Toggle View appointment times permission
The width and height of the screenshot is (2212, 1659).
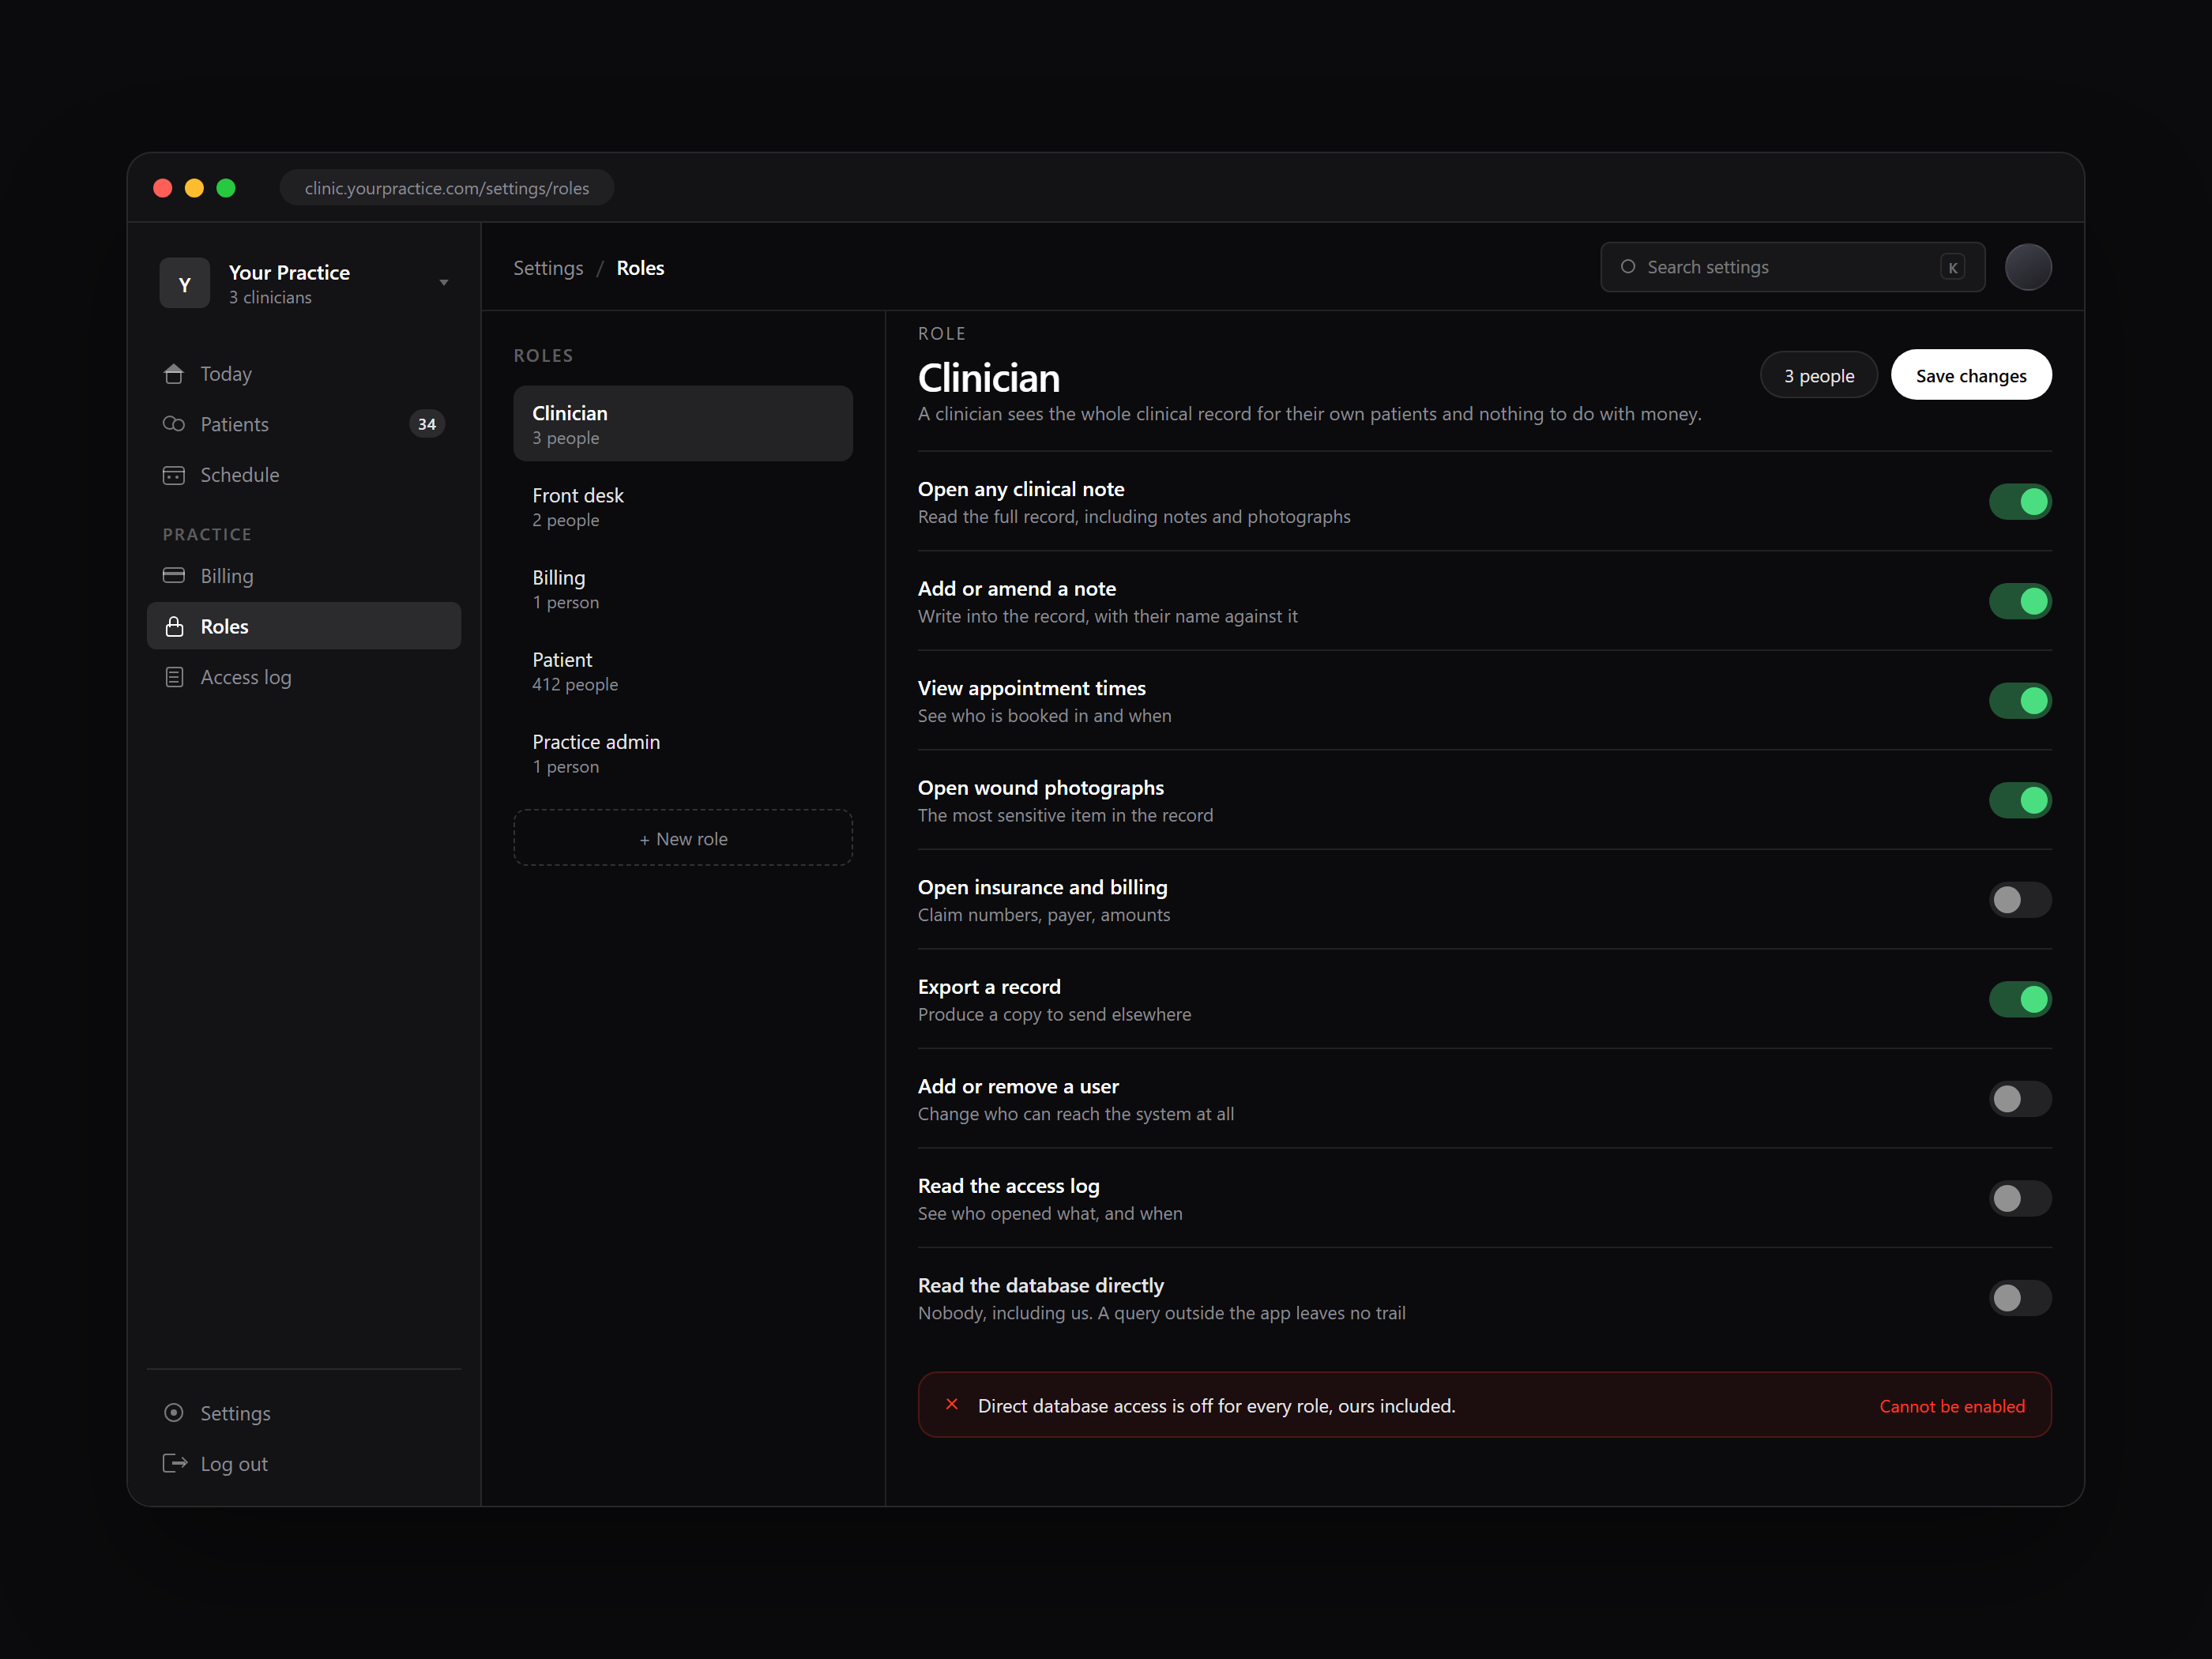2020,701
